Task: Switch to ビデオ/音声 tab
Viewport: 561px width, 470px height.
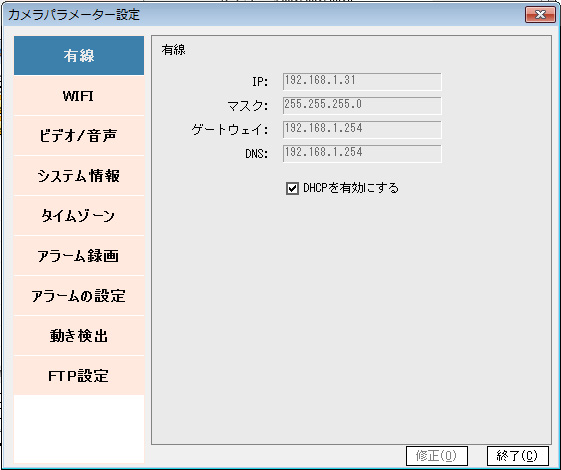Action: pos(79,136)
